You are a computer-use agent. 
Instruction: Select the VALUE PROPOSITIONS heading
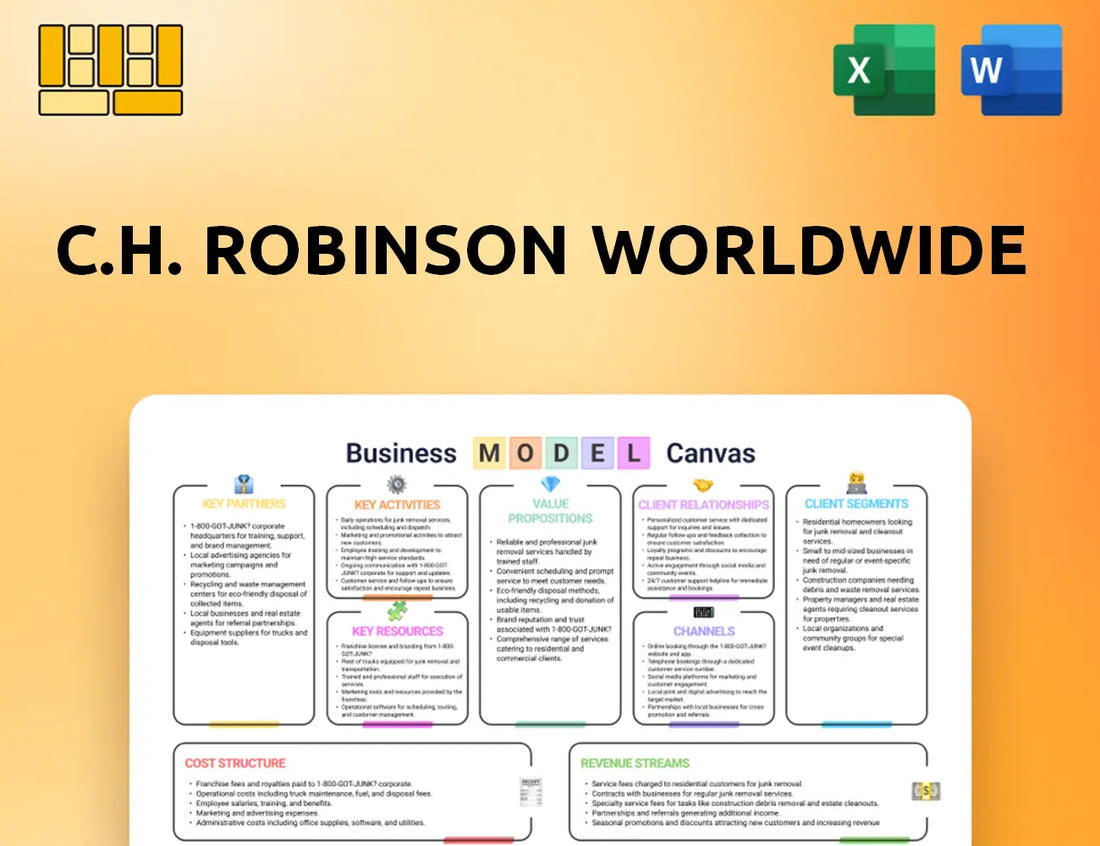[x=550, y=511]
